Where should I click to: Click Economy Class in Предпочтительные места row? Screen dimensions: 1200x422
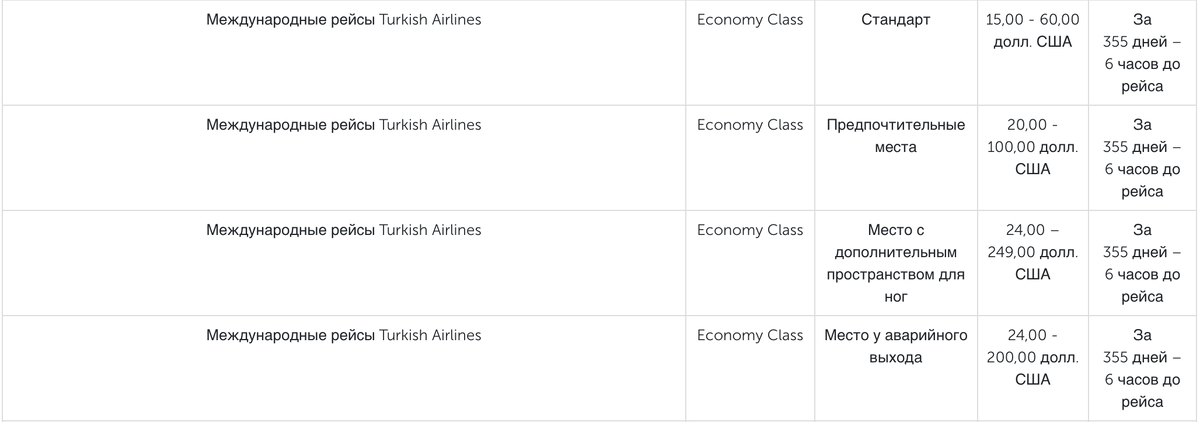(750, 125)
